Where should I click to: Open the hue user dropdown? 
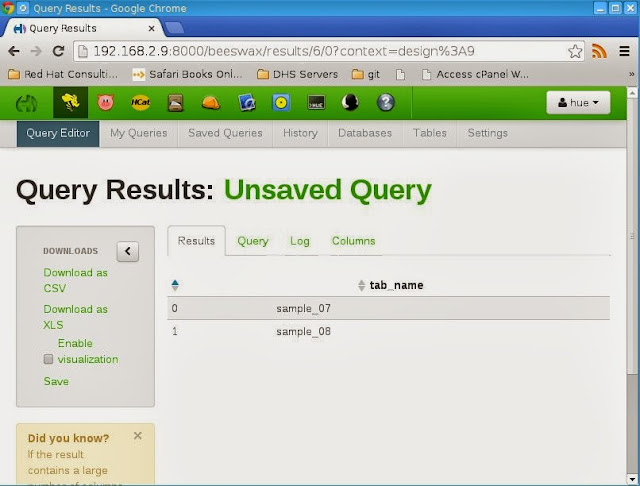(x=578, y=102)
